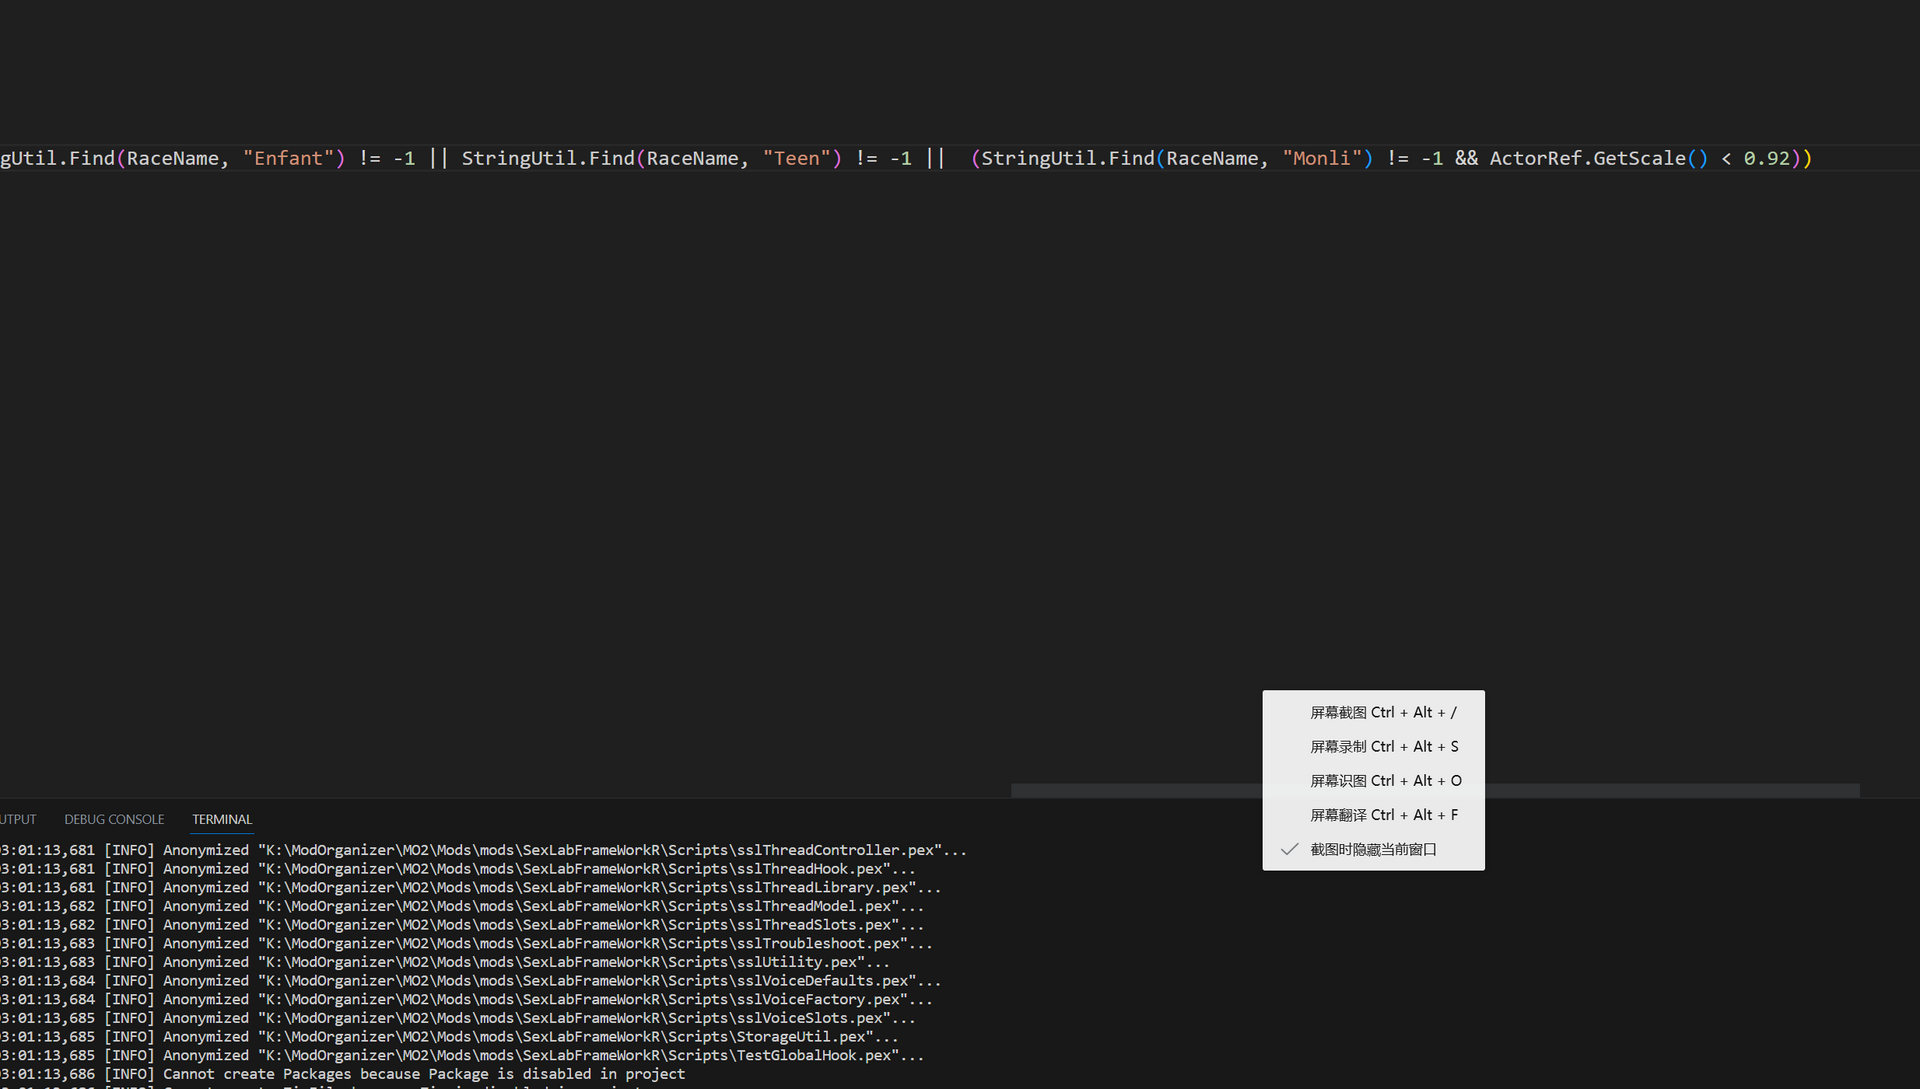Click the "Enfant" string in code line
The width and height of the screenshot is (1920, 1089).
click(x=288, y=158)
